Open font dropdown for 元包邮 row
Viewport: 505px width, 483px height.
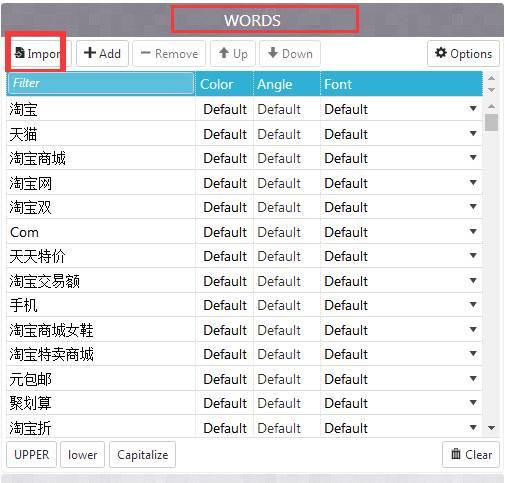(x=473, y=378)
